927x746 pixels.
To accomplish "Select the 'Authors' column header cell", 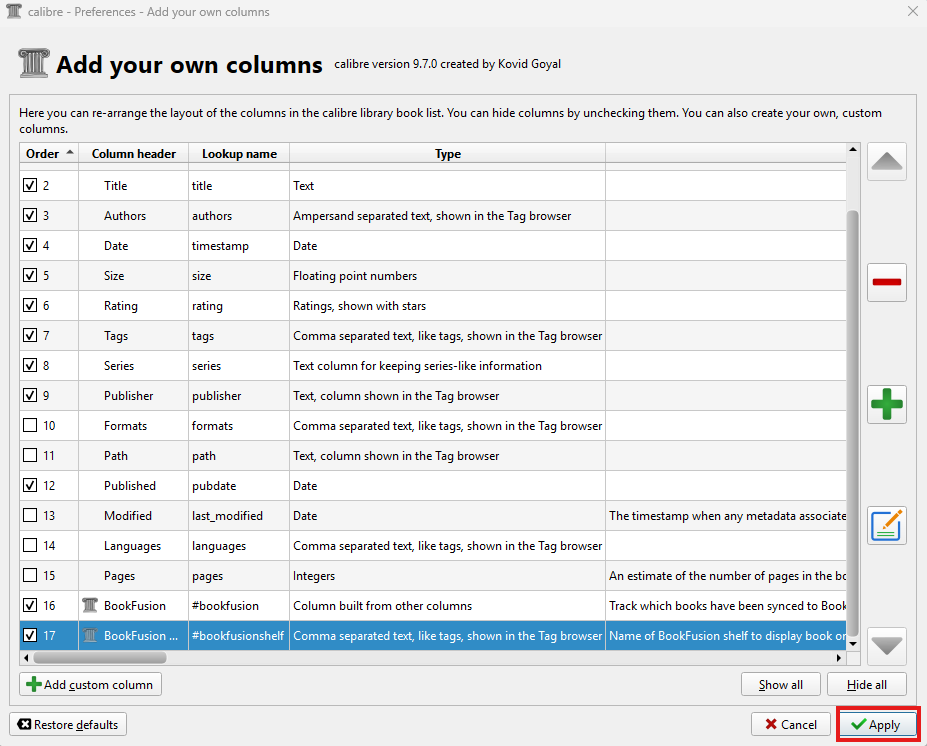I will click(x=134, y=216).
